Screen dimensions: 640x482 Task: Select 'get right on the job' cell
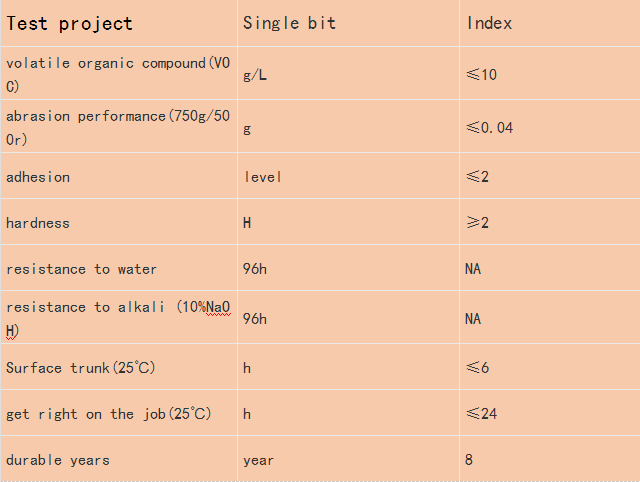pos(119,413)
